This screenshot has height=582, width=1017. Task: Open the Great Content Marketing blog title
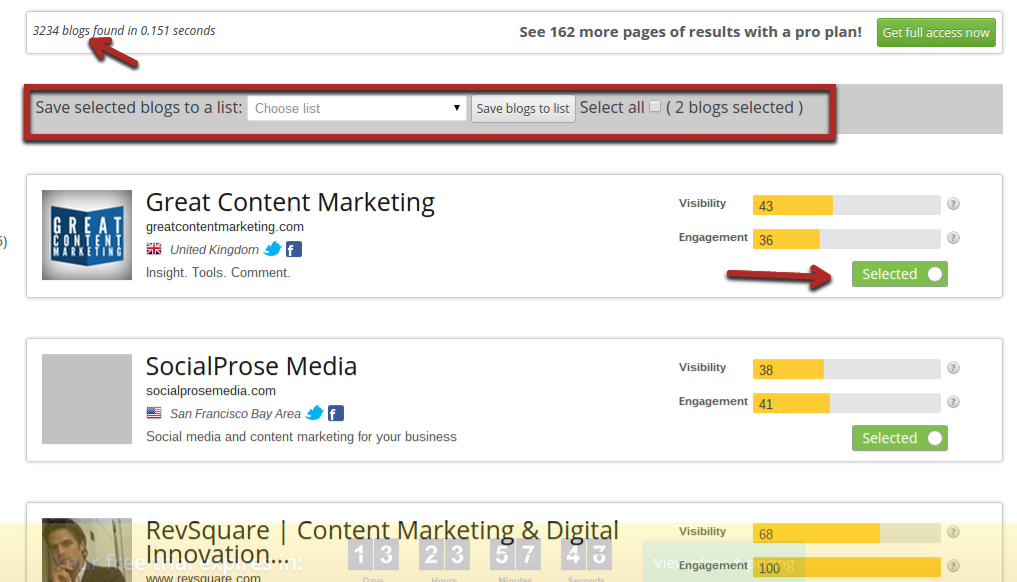coord(290,202)
